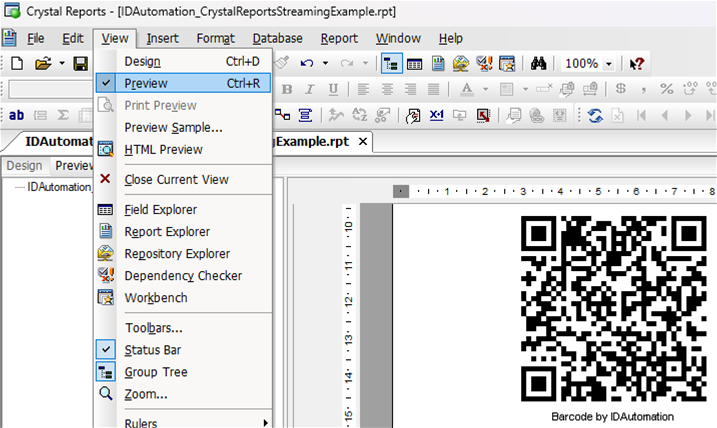The image size is (717, 428).
Task: Click the Dependency Checker toolbar icon
Action: [485, 64]
